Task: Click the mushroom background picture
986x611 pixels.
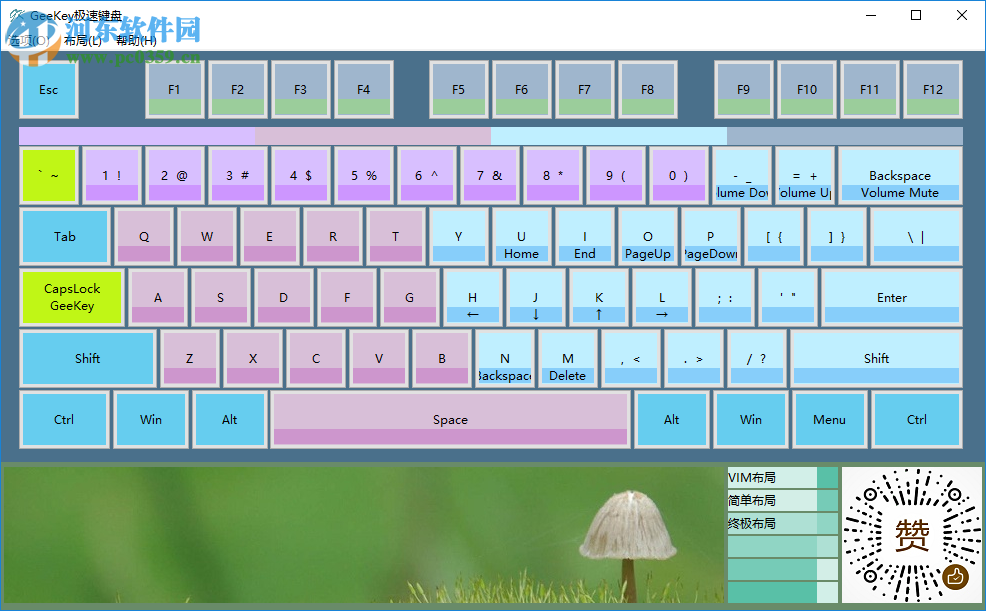Action: 363,535
